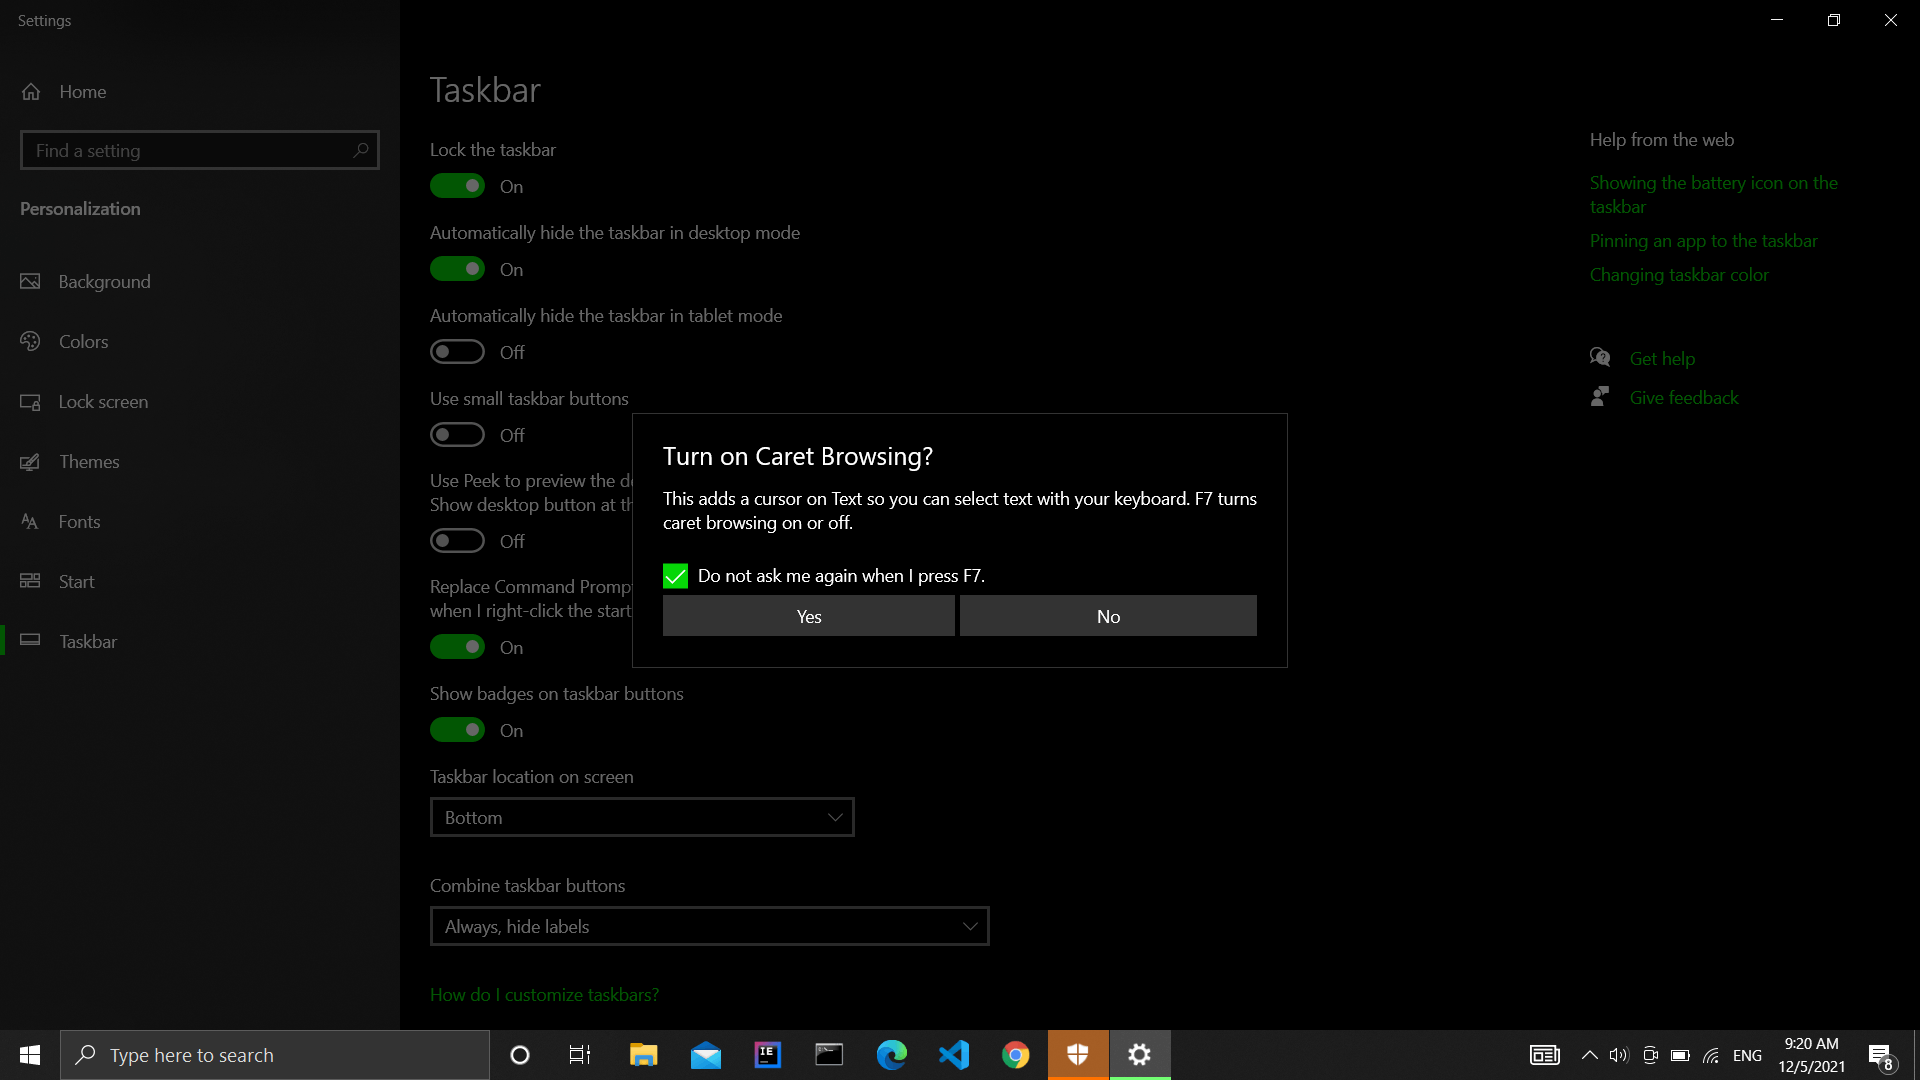Screen dimensions: 1920x1080
Task: Open Google Chrome from taskbar
Action: (1016, 1055)
